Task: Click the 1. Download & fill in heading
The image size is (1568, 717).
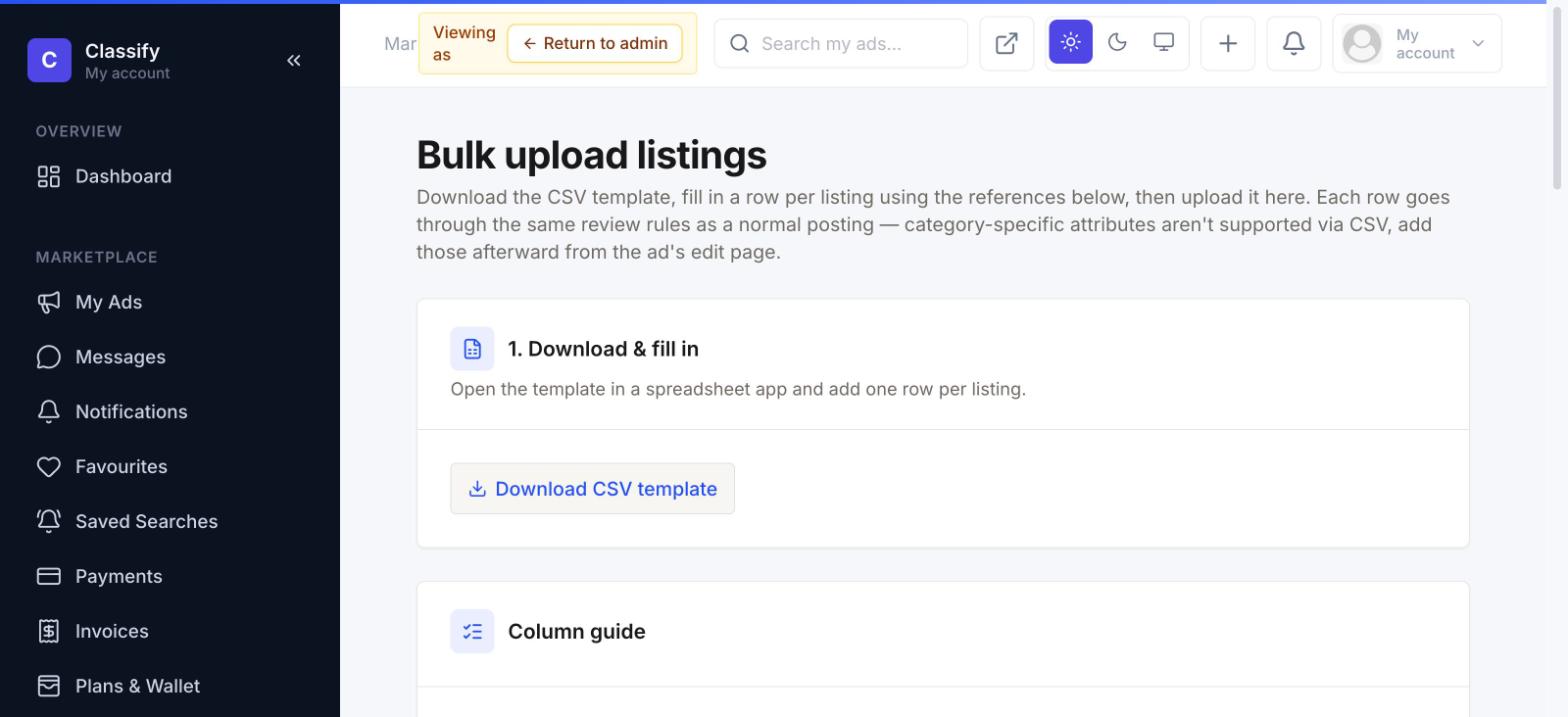Action: click(x=603, y=349)
